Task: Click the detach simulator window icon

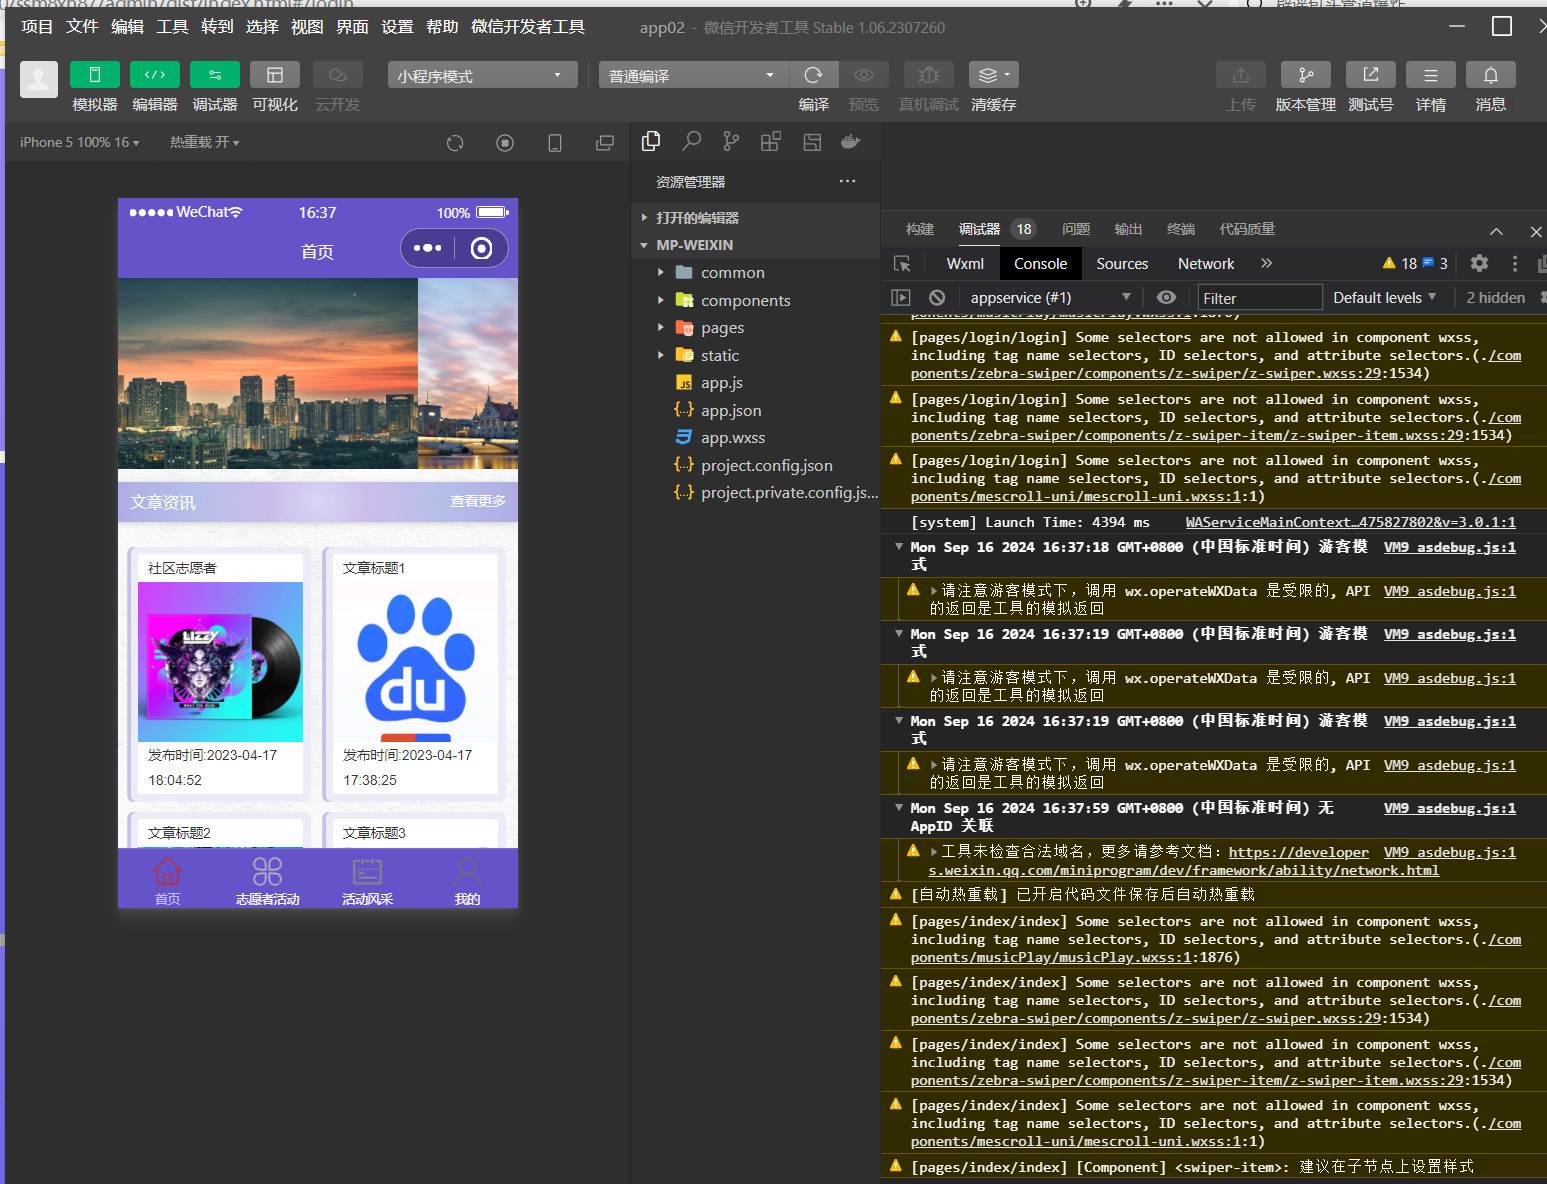Action: pos(605,143)
